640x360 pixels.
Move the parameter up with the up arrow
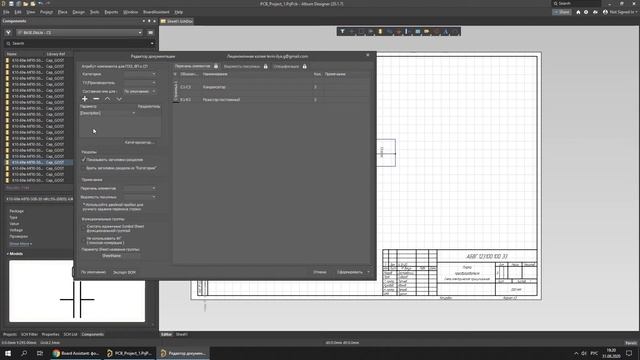107,99
